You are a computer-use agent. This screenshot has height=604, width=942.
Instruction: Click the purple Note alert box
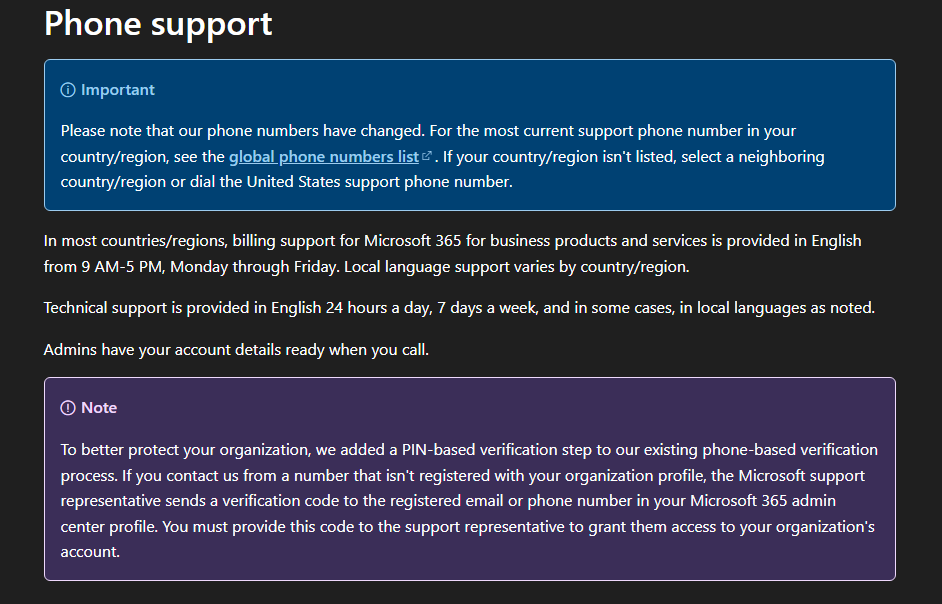tap(470, 479)
